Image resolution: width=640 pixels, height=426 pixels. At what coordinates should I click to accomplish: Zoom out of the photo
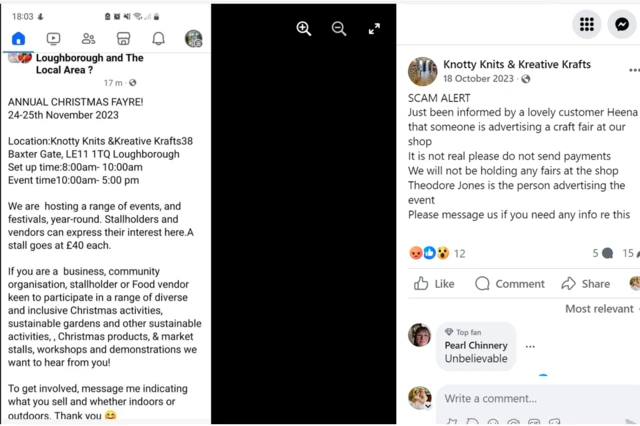tap(339, 29)
